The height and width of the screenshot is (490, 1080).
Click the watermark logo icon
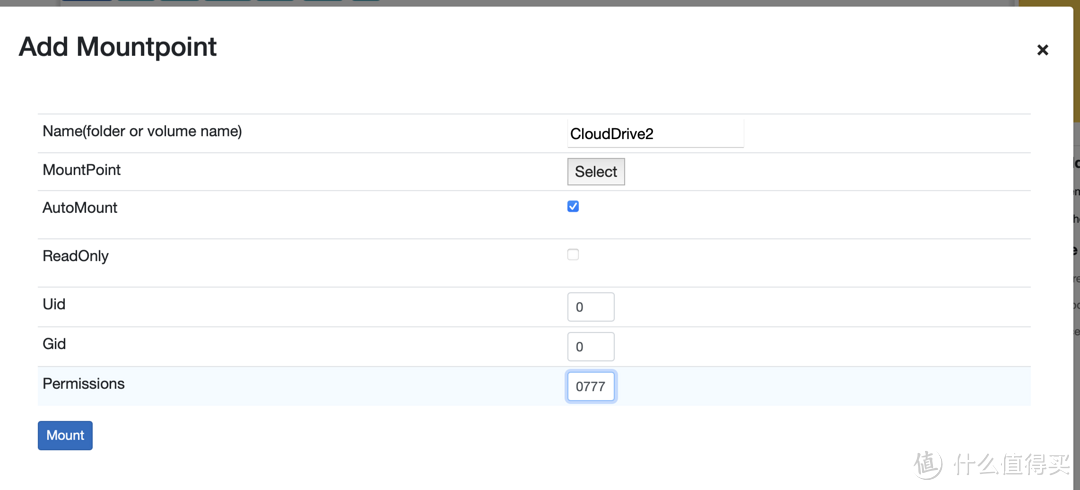click(x=928, y=463)
